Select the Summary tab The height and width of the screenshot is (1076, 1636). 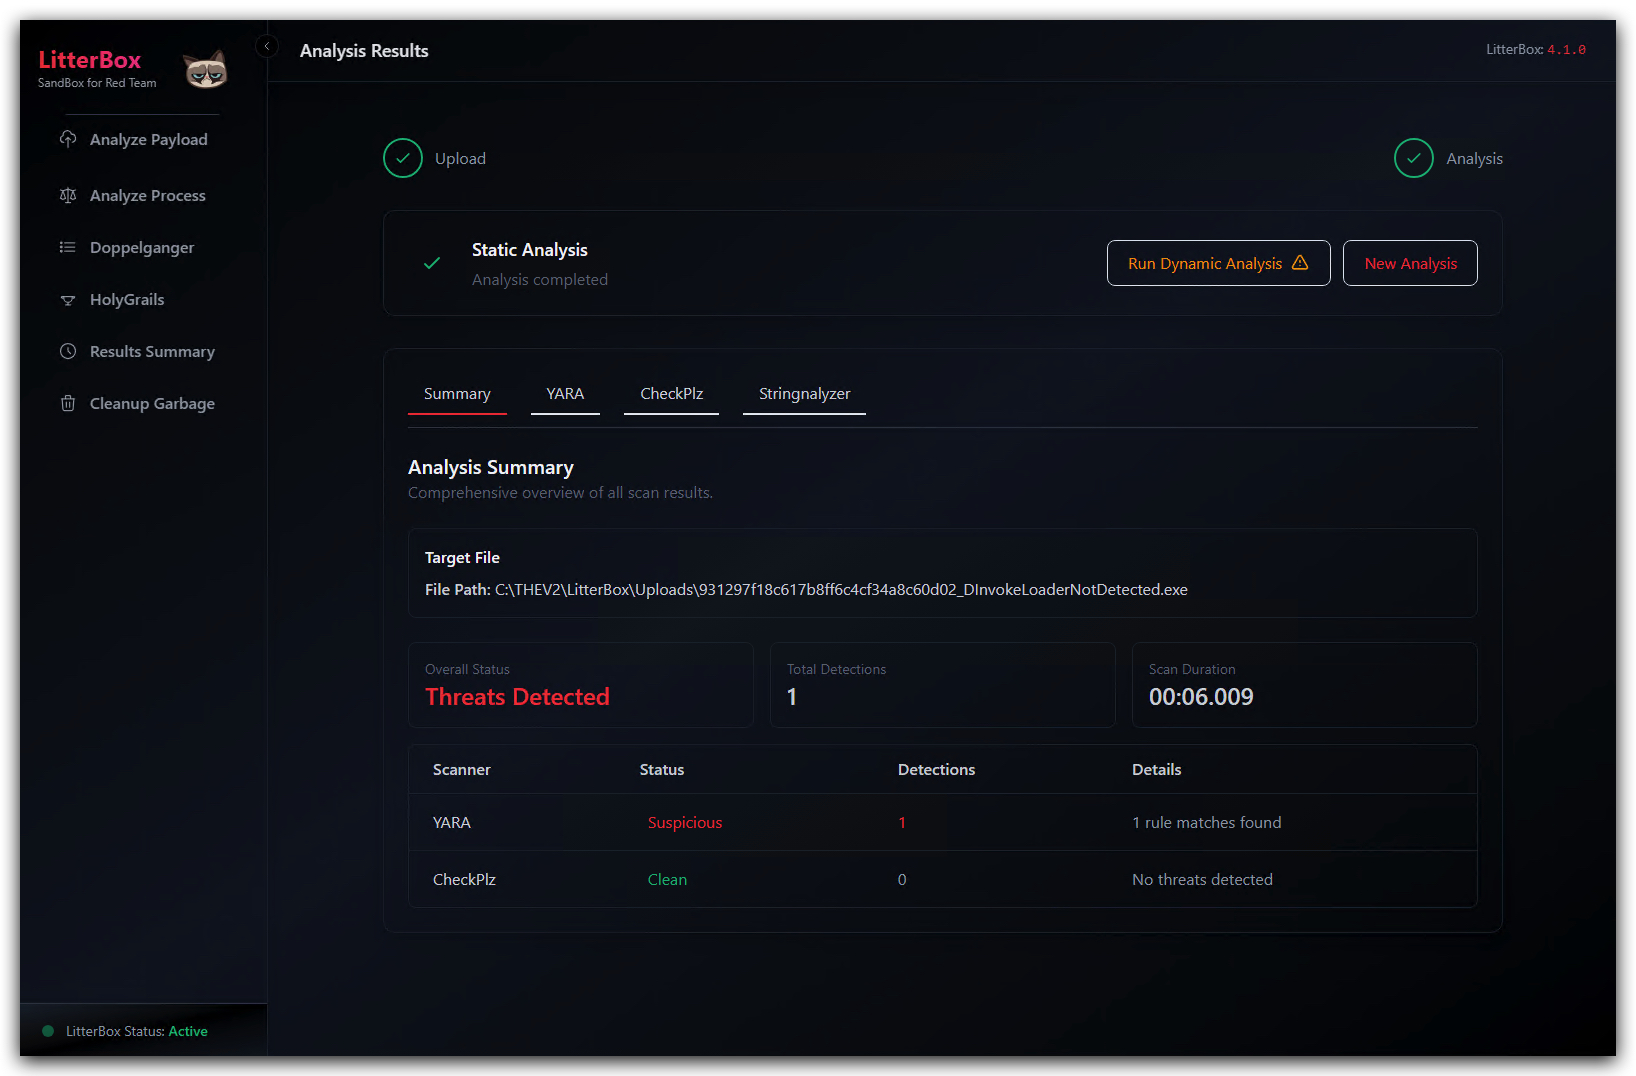(x=457, y=394)
